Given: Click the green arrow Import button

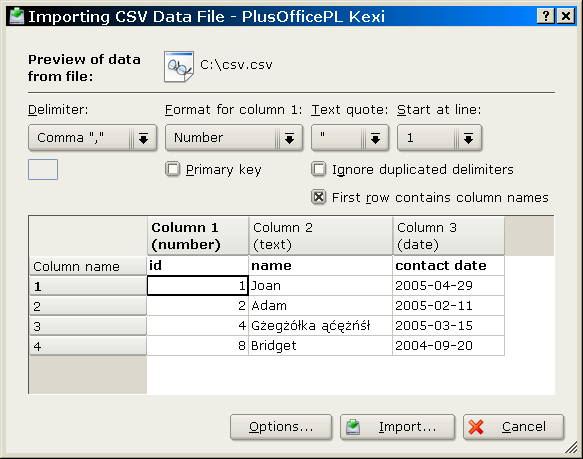Looking at the screenshot, I should pyautogui.click(x=397, y=427).
